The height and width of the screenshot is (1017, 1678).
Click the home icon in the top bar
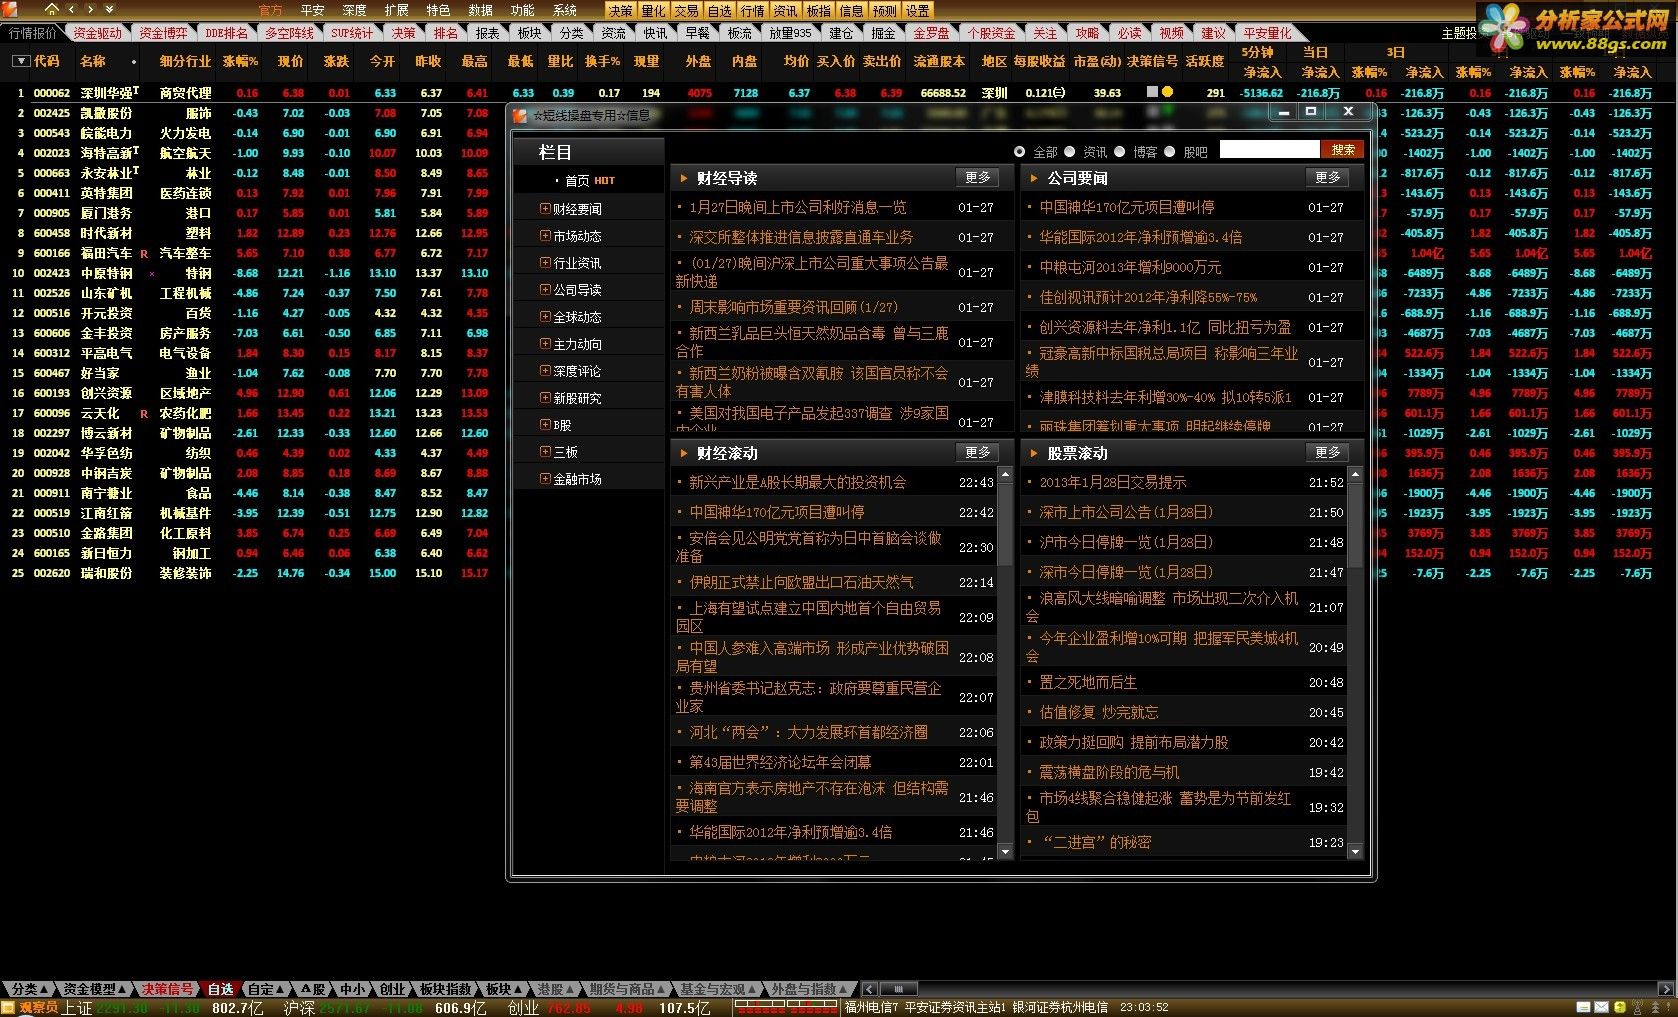51,9
